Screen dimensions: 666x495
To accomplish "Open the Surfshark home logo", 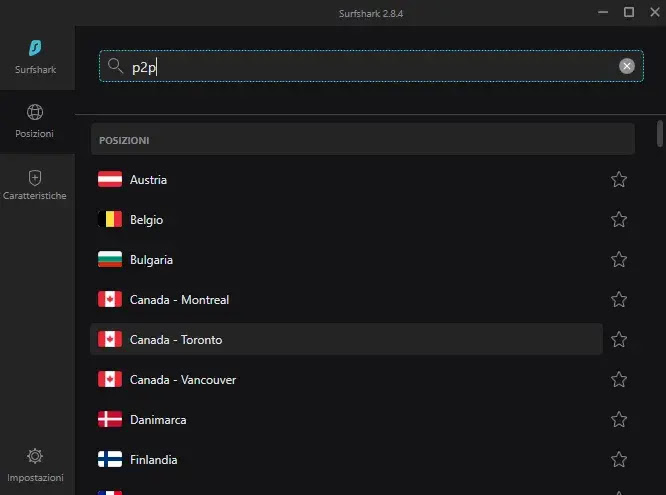I will click(35, 48).
